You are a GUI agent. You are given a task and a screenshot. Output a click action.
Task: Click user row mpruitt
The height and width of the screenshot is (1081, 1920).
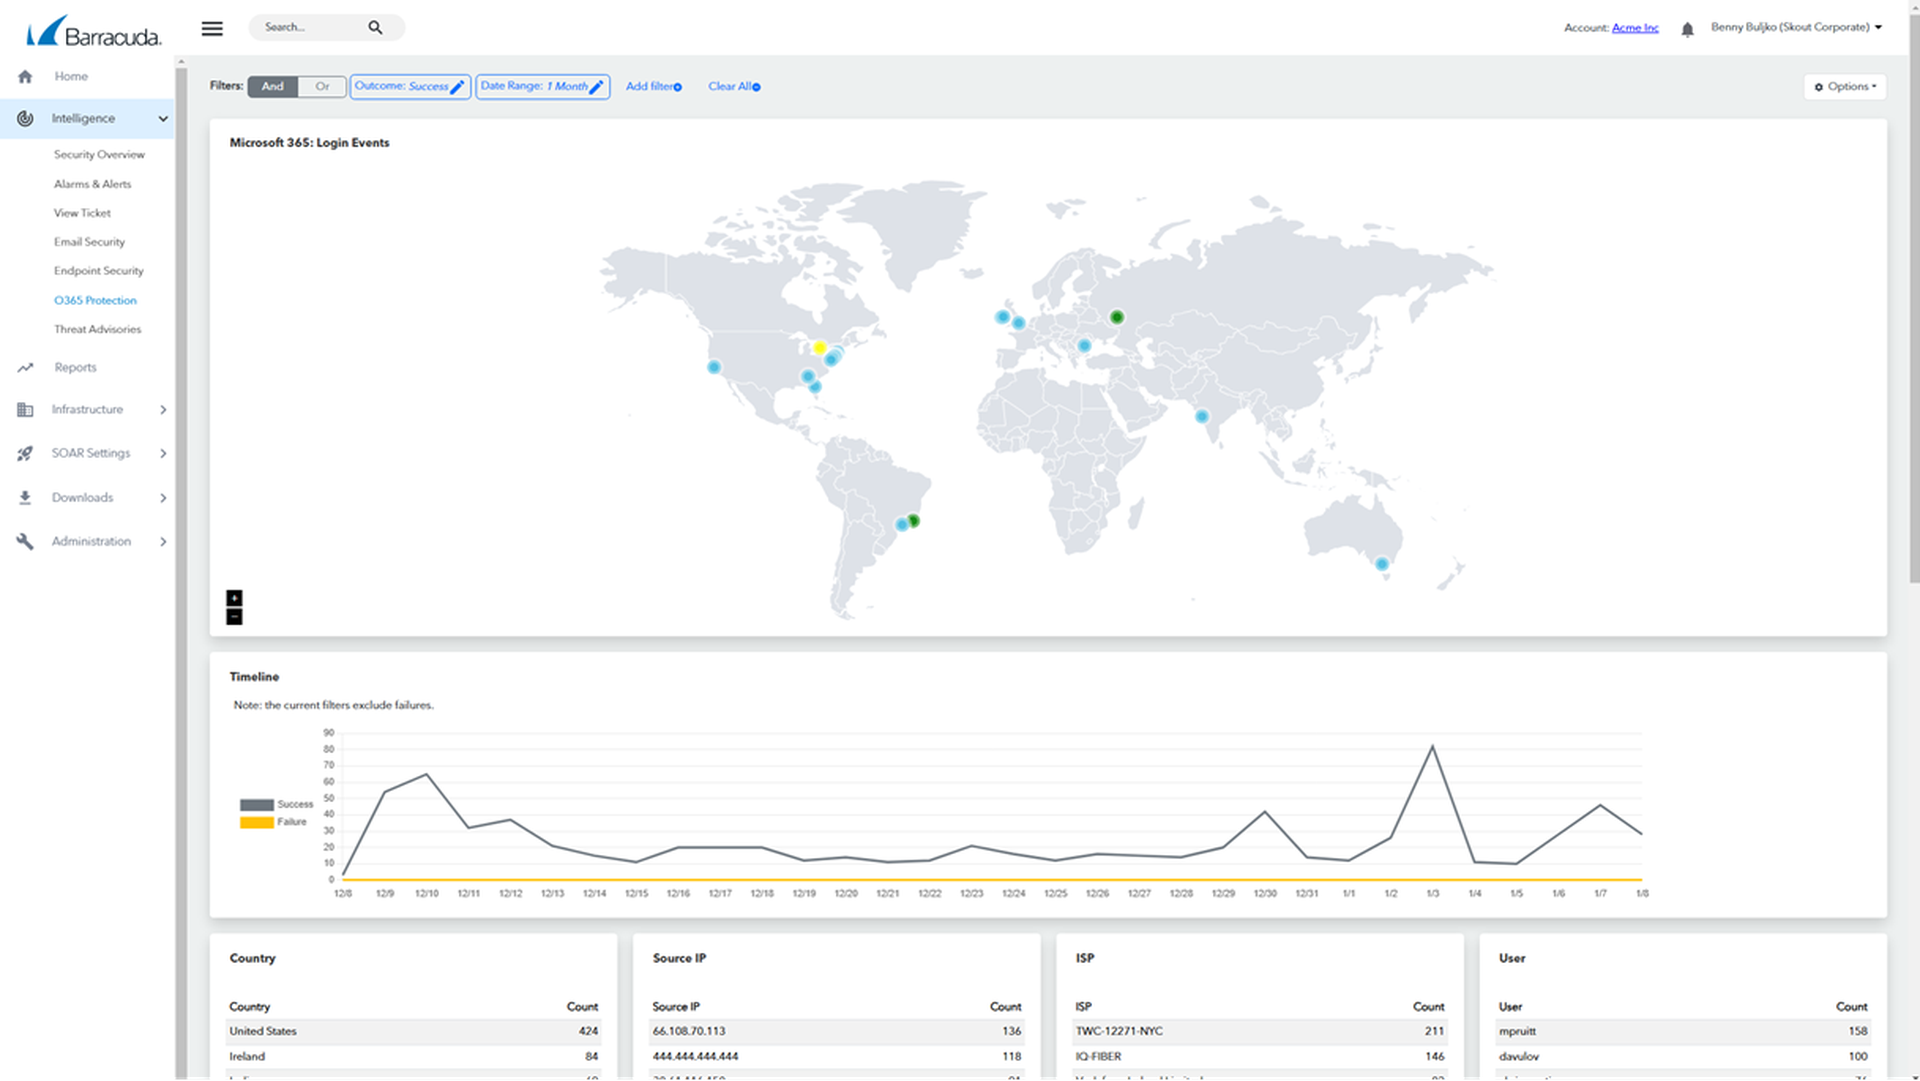(1683, 1031)
